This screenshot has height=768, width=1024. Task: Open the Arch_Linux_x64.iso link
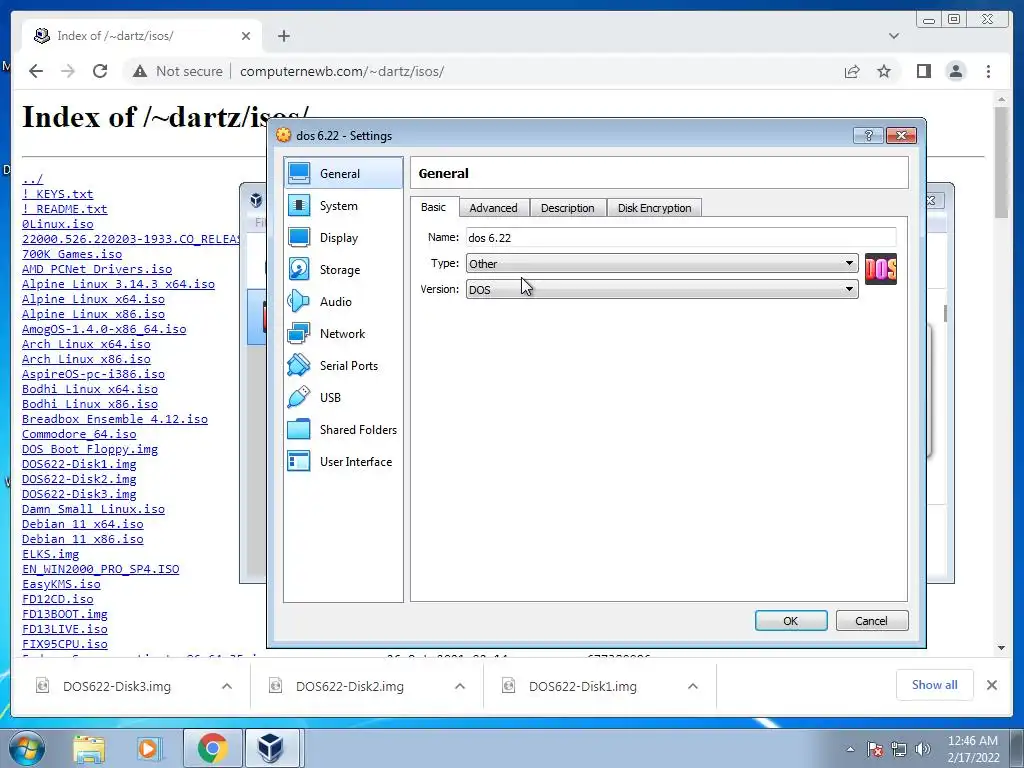tap(86, 344)
